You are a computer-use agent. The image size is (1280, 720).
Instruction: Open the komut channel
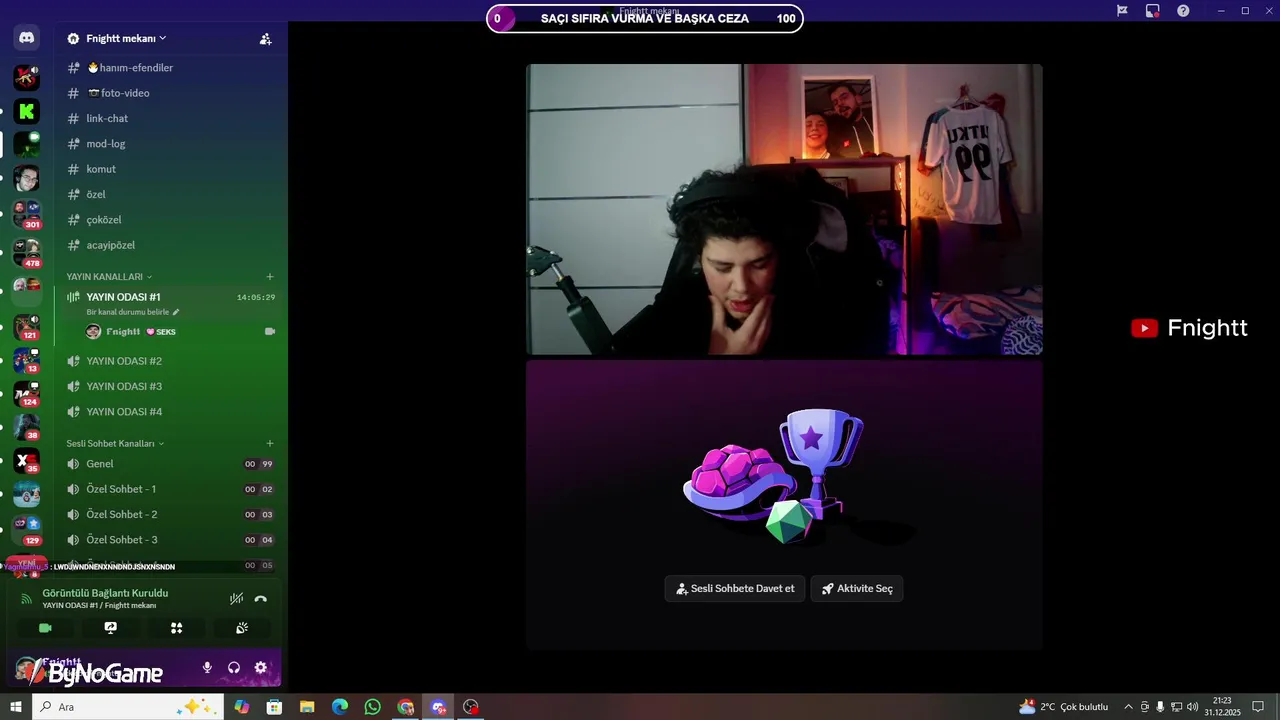click(170, 169)
